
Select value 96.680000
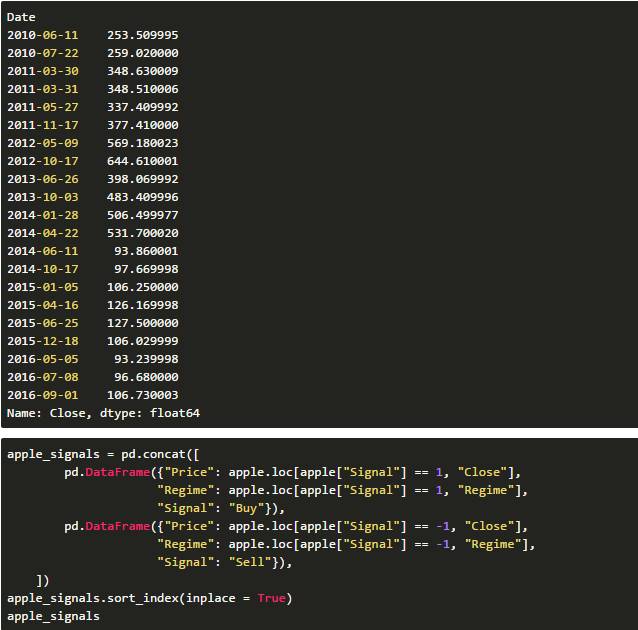click(x=146, y=377)
